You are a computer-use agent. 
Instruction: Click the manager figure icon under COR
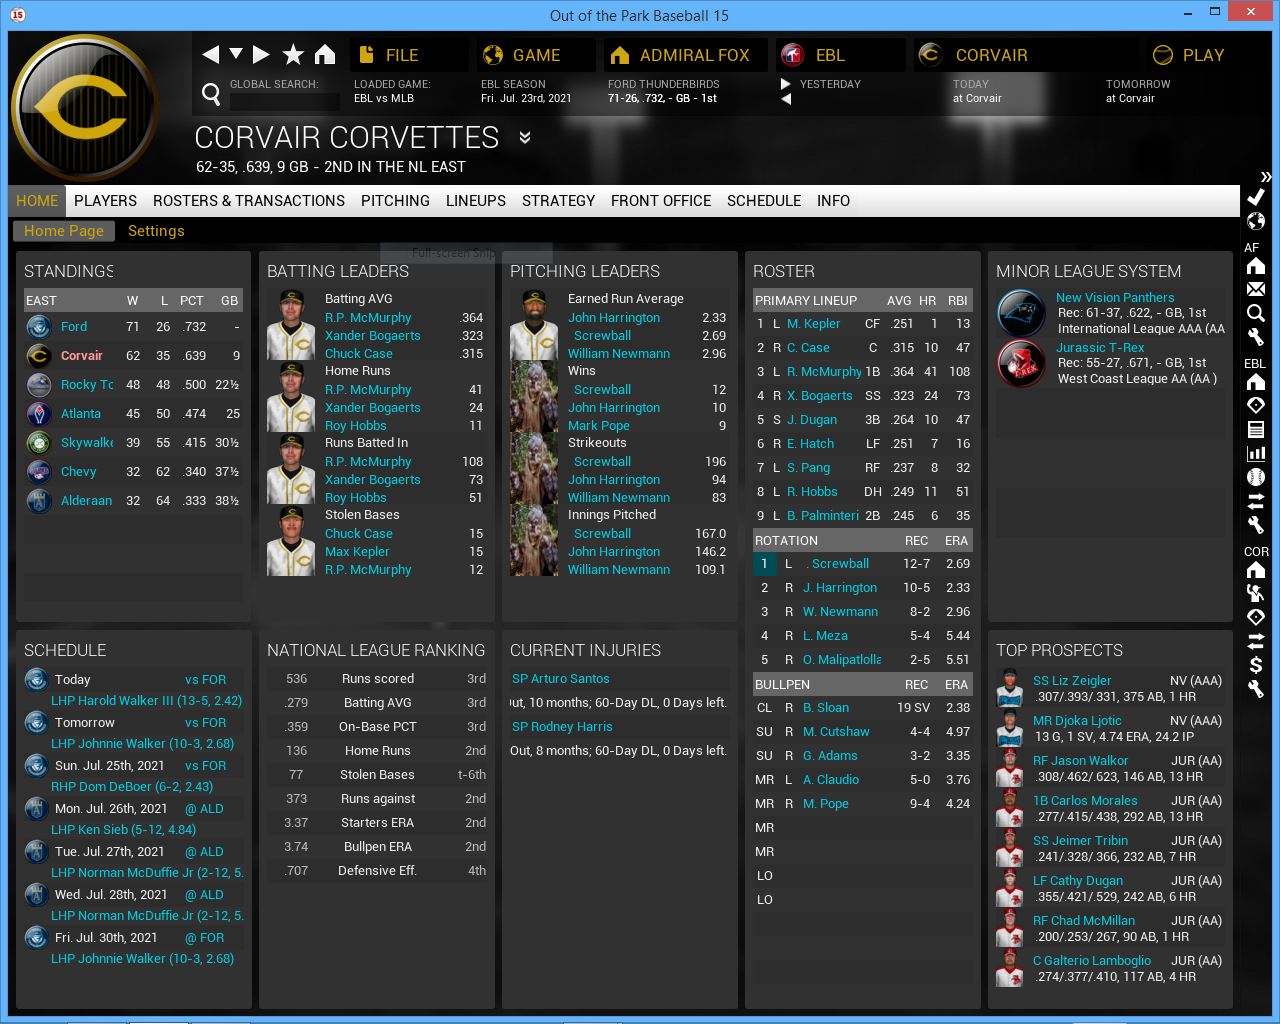(1256, 593)
